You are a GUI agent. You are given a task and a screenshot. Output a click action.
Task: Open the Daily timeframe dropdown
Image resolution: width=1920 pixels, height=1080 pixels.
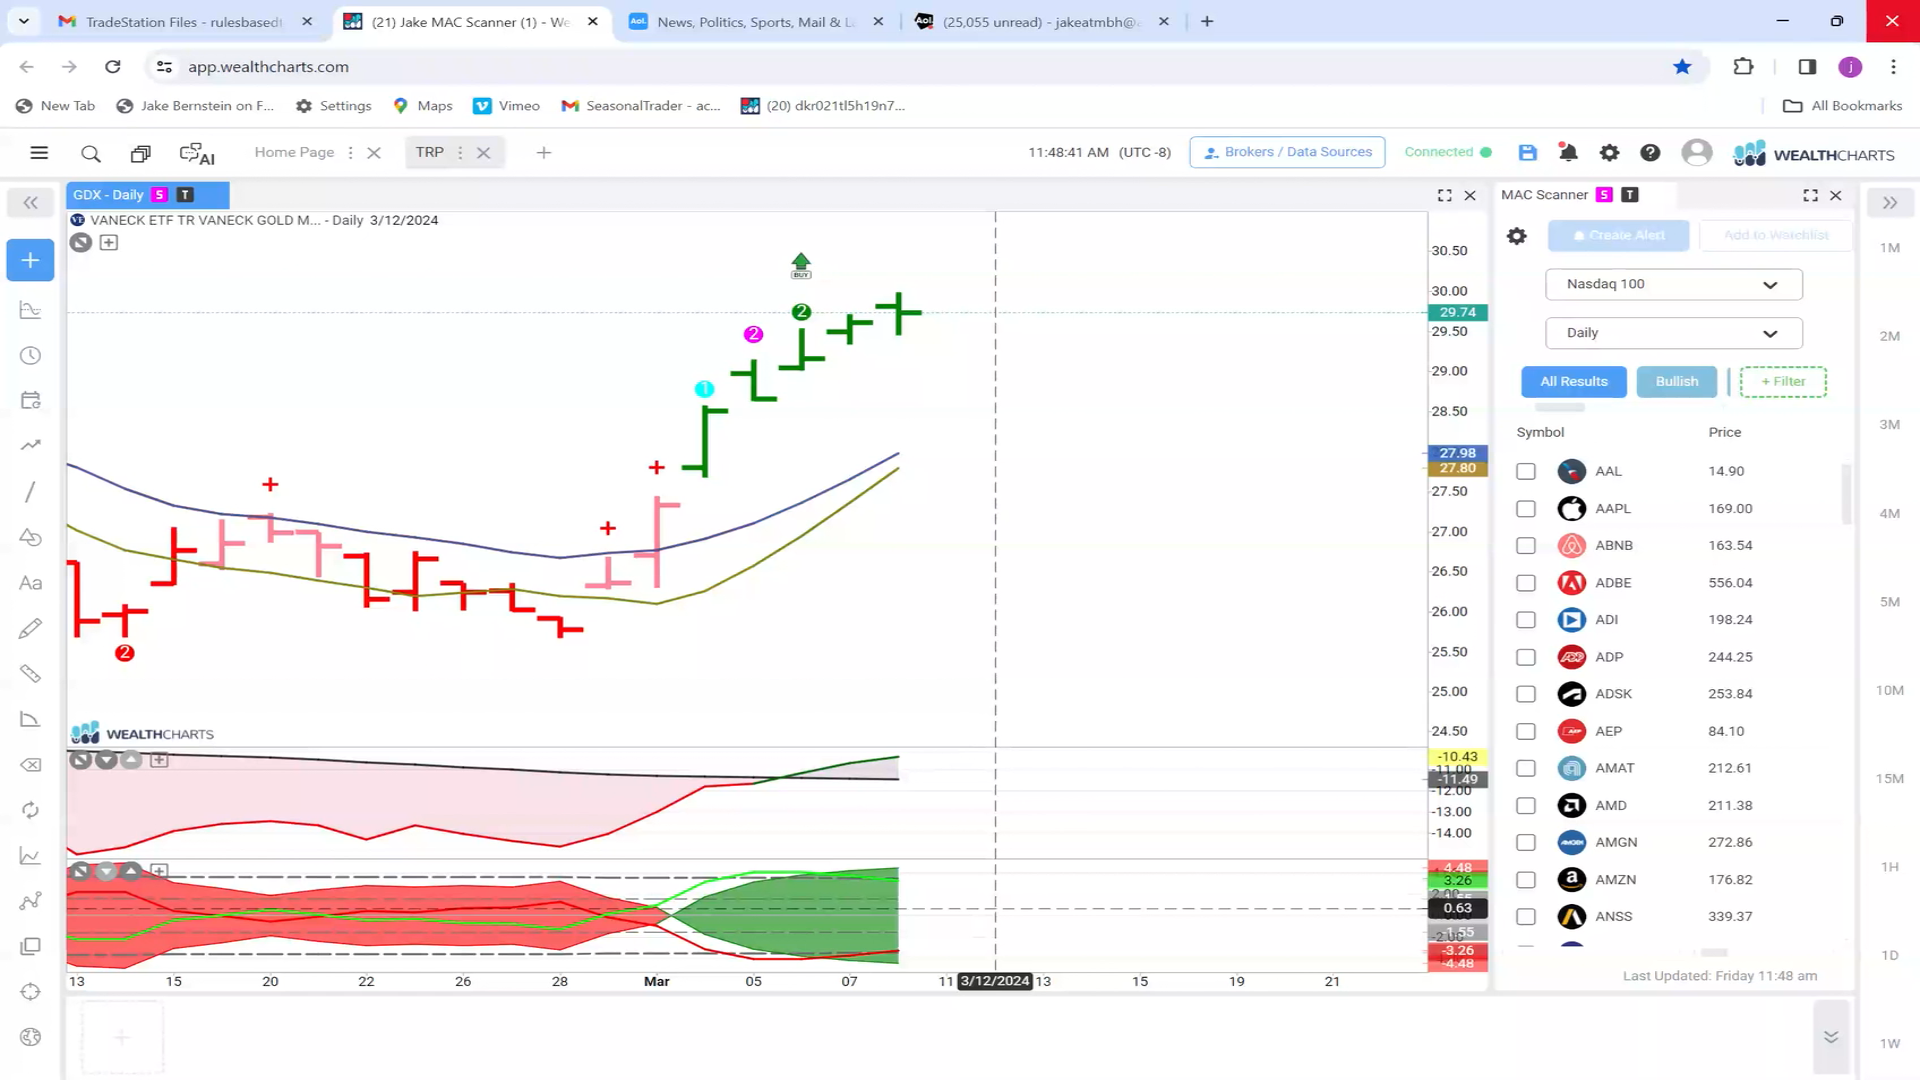[1673, 333]
